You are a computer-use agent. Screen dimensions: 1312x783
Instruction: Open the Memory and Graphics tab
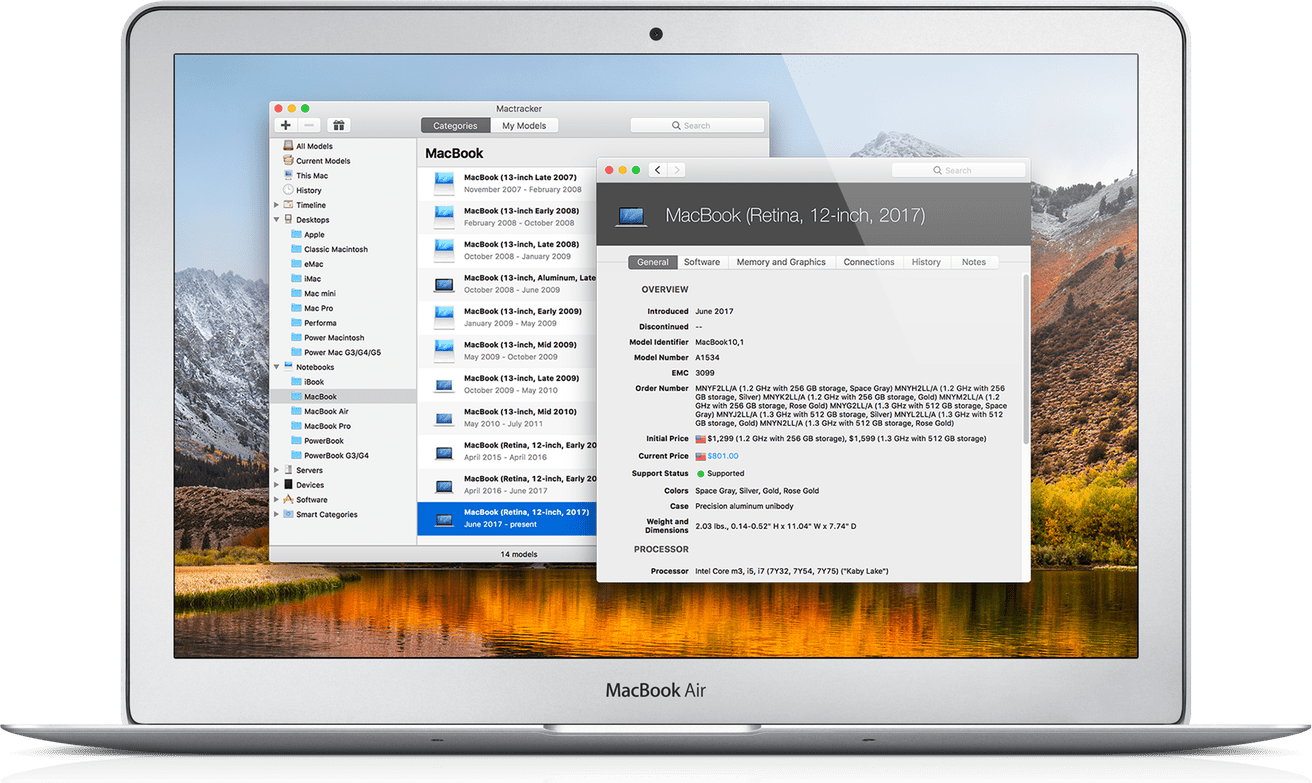pyautogui.click(x=781, y=262)
